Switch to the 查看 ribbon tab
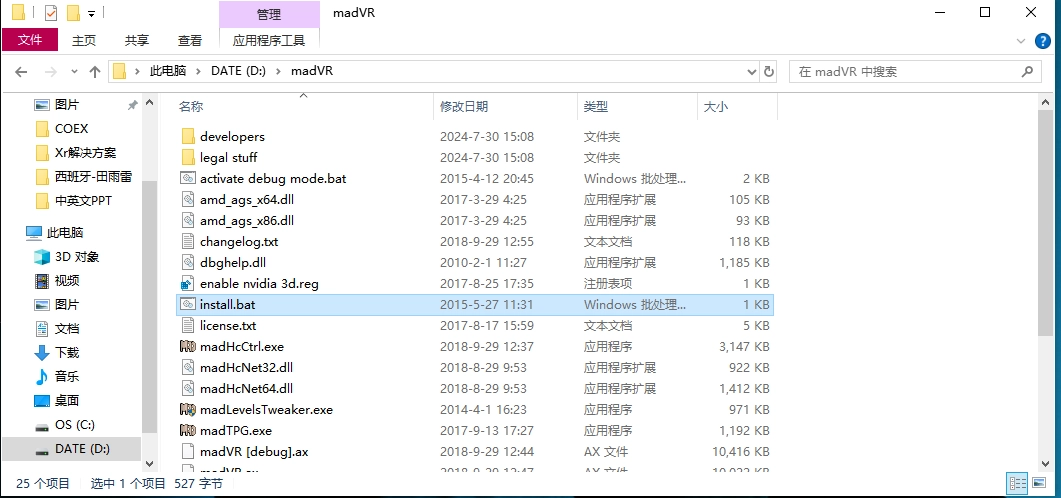The width and height of the screenshot is (1061, 498). pos(190,41)
